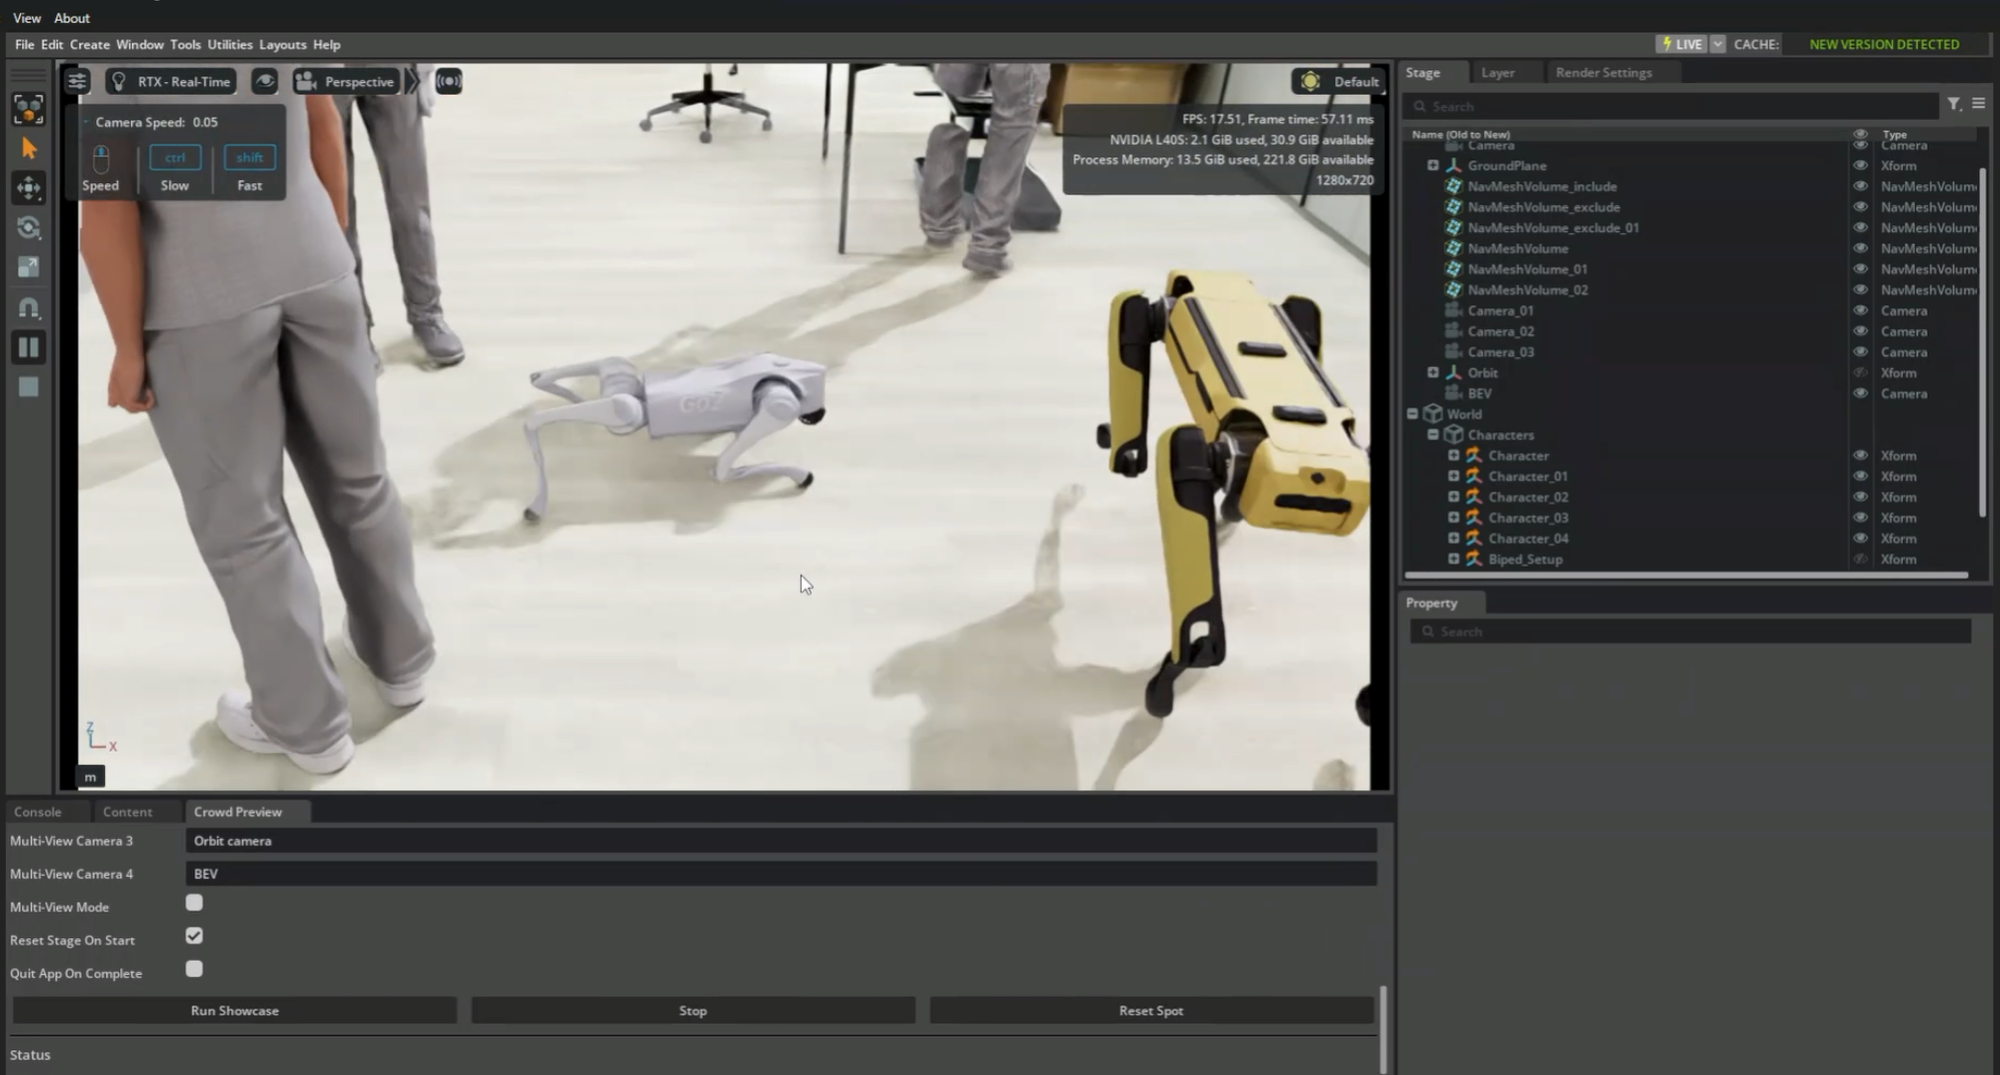Open the Layouts menu
The width and height of the screenshot is (2000, 1075).
click(x=283, y=44)
